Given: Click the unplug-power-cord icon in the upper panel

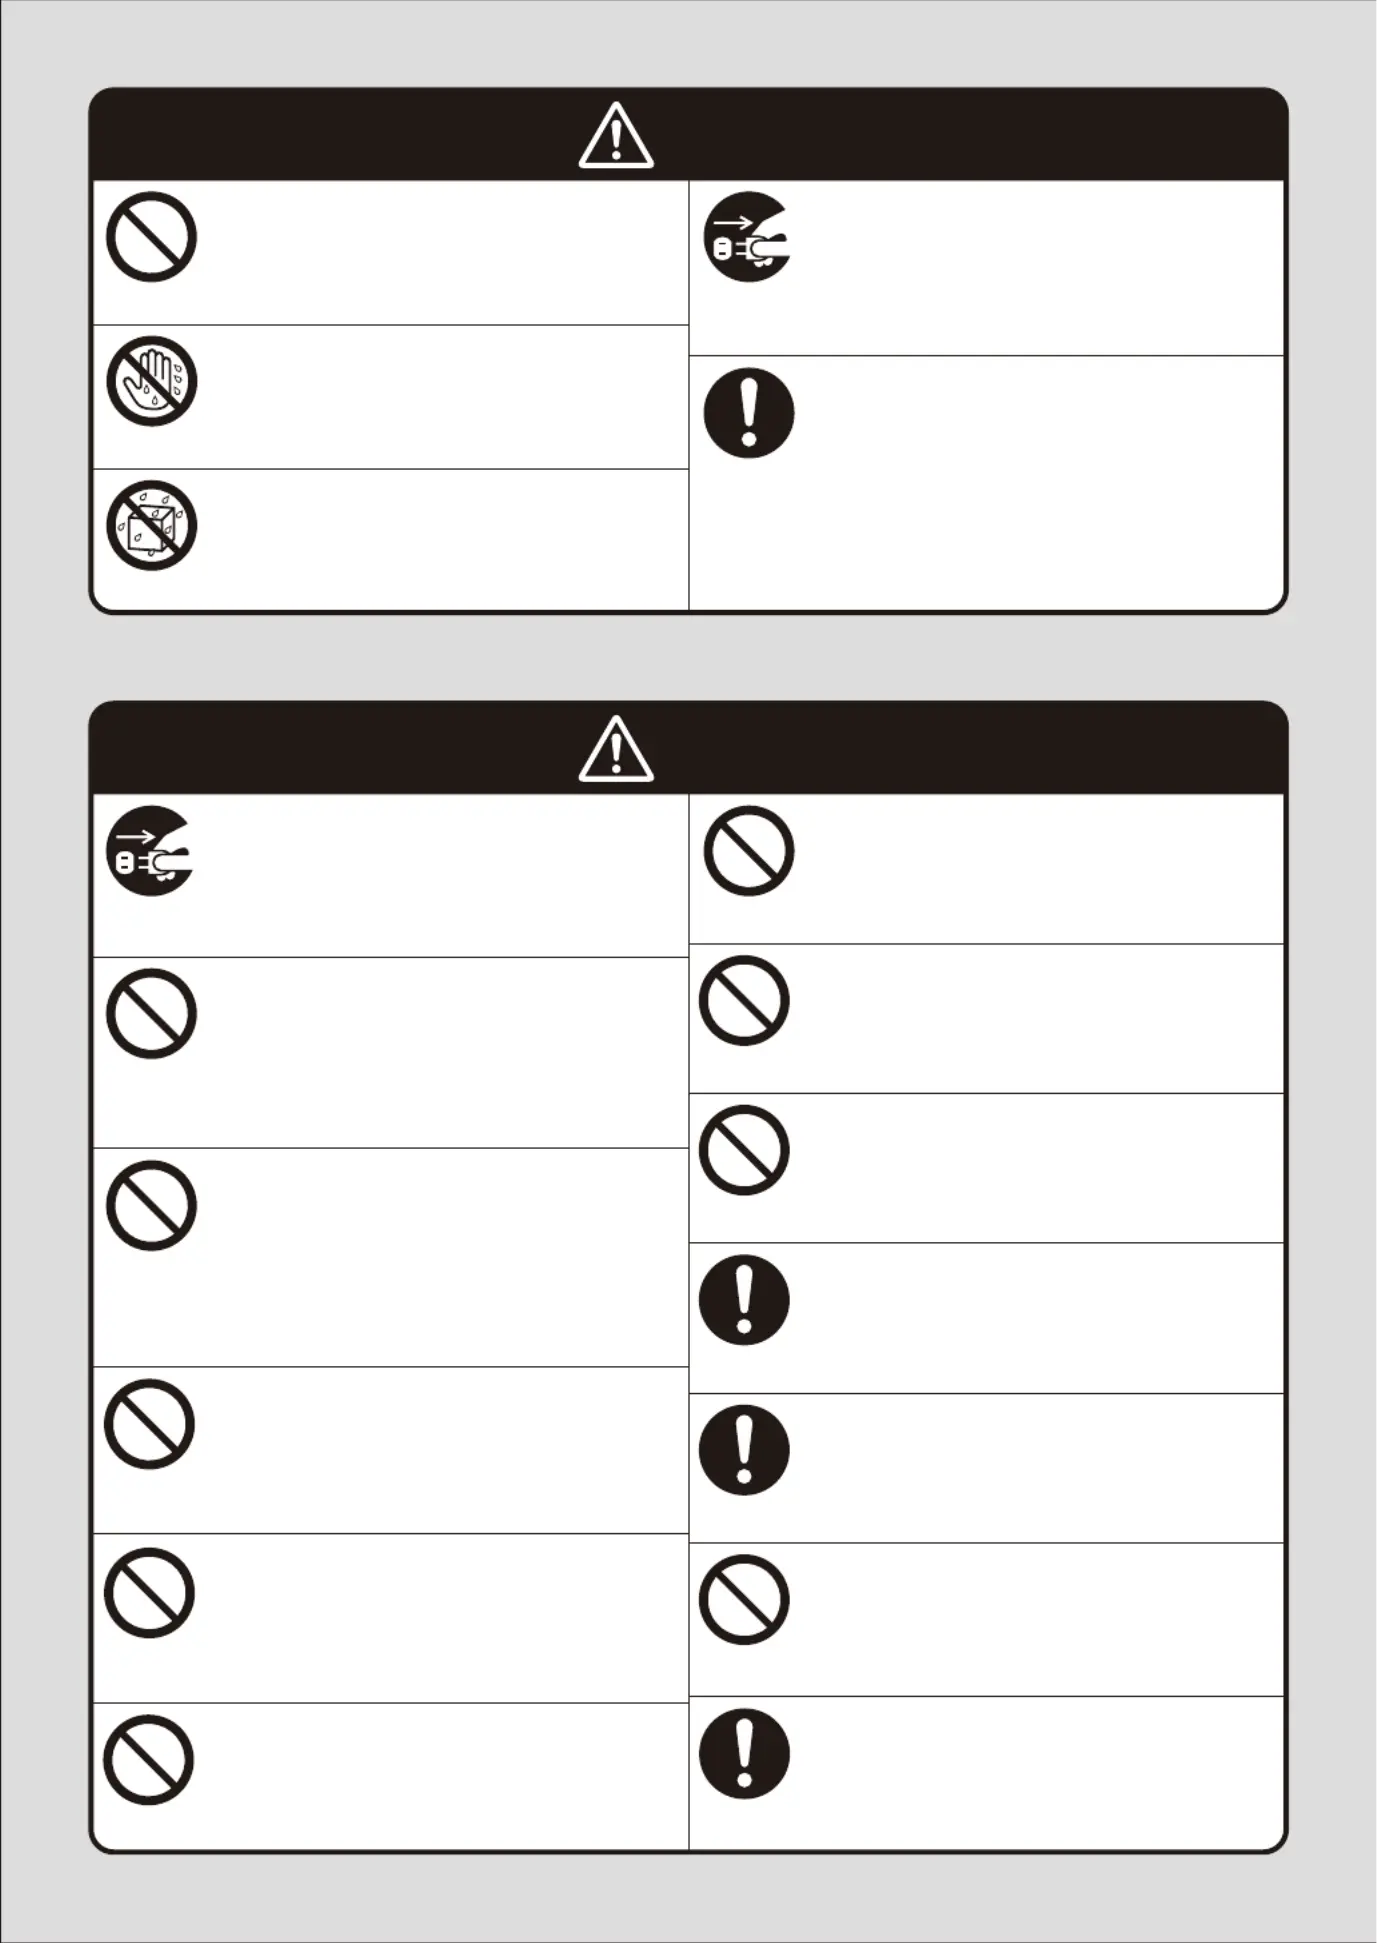Looking at the screenshot, I should tap(748, 237).
